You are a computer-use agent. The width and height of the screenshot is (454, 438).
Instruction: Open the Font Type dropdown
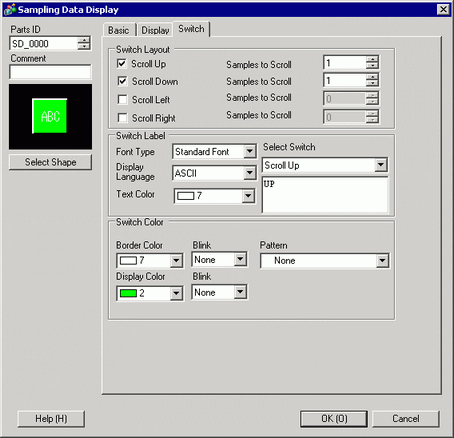click(249, 152)
